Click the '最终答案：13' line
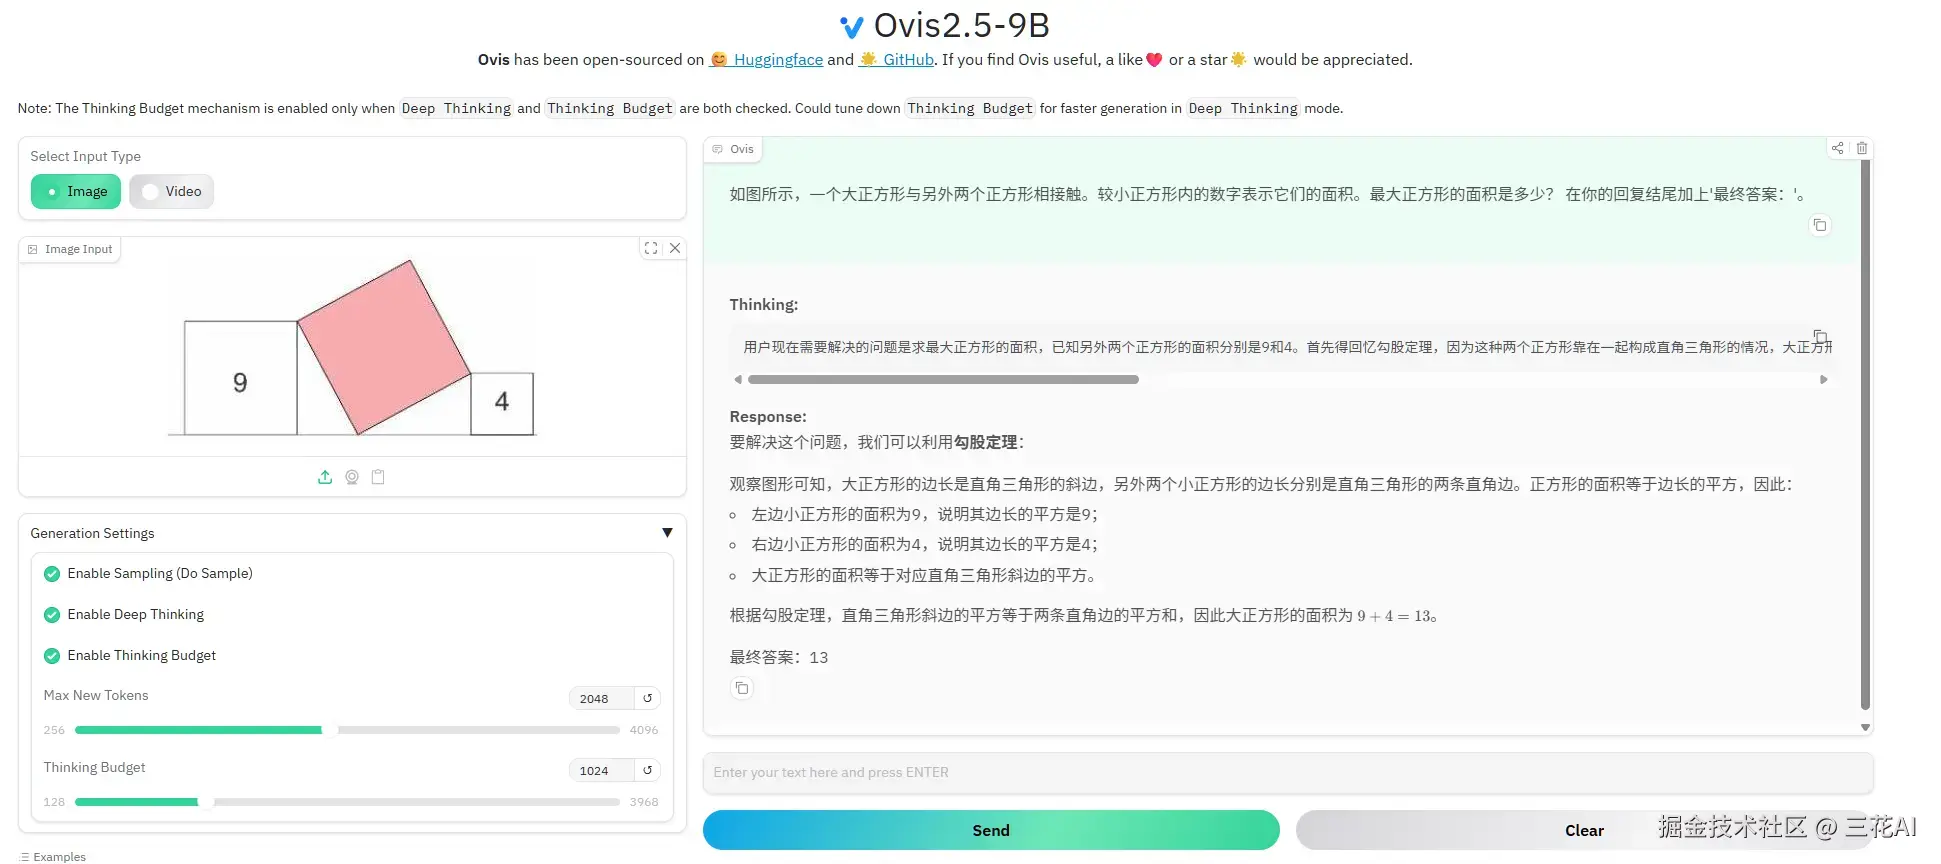Viewport: 1941px width, 864px height. click(x=779, y=657)
